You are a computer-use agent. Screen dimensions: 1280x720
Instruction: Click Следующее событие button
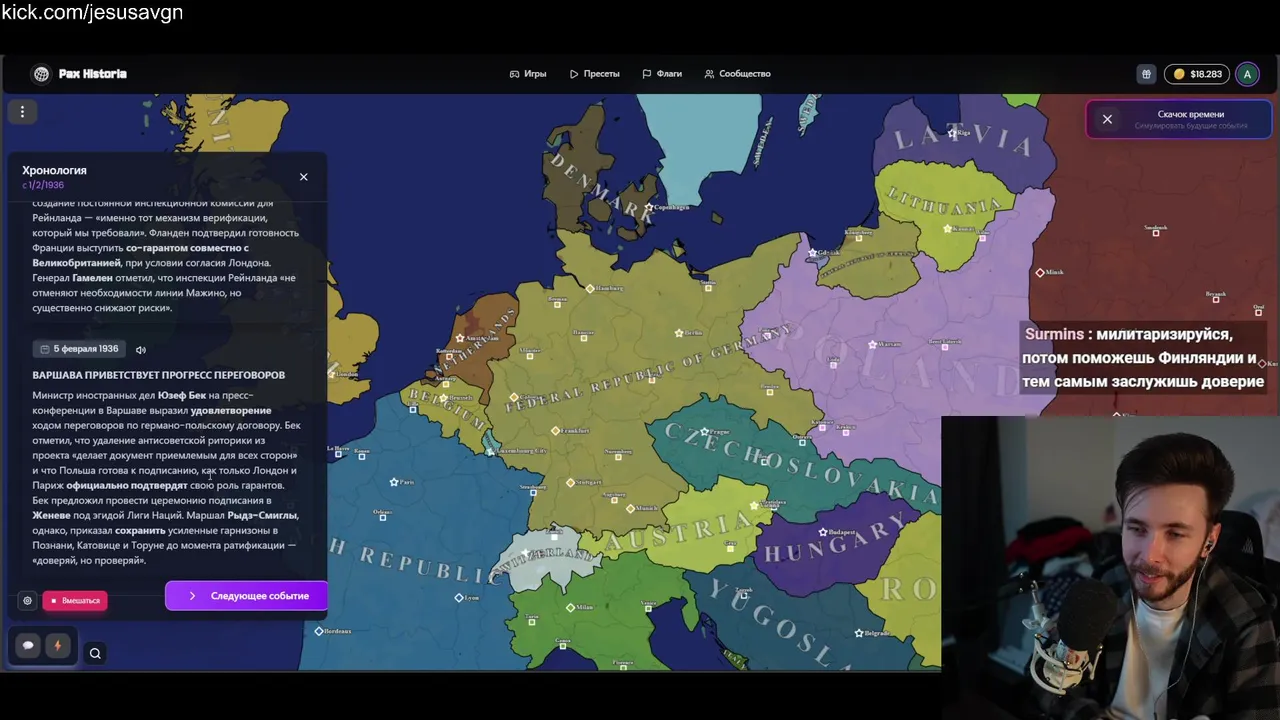click(x=247, y=596)
